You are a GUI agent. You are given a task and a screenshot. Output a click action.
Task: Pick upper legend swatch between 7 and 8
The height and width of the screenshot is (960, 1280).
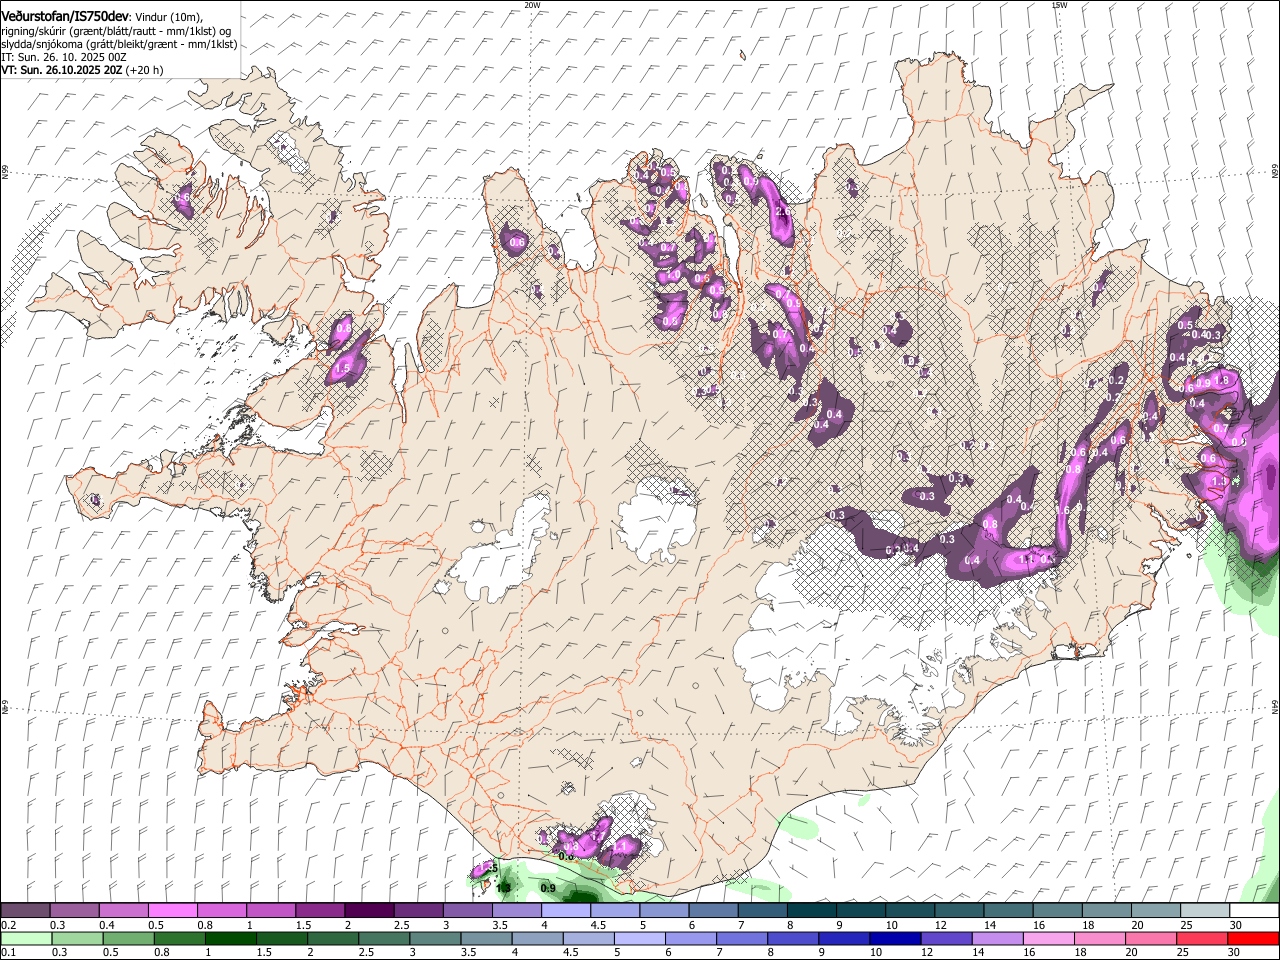point(762,910)
